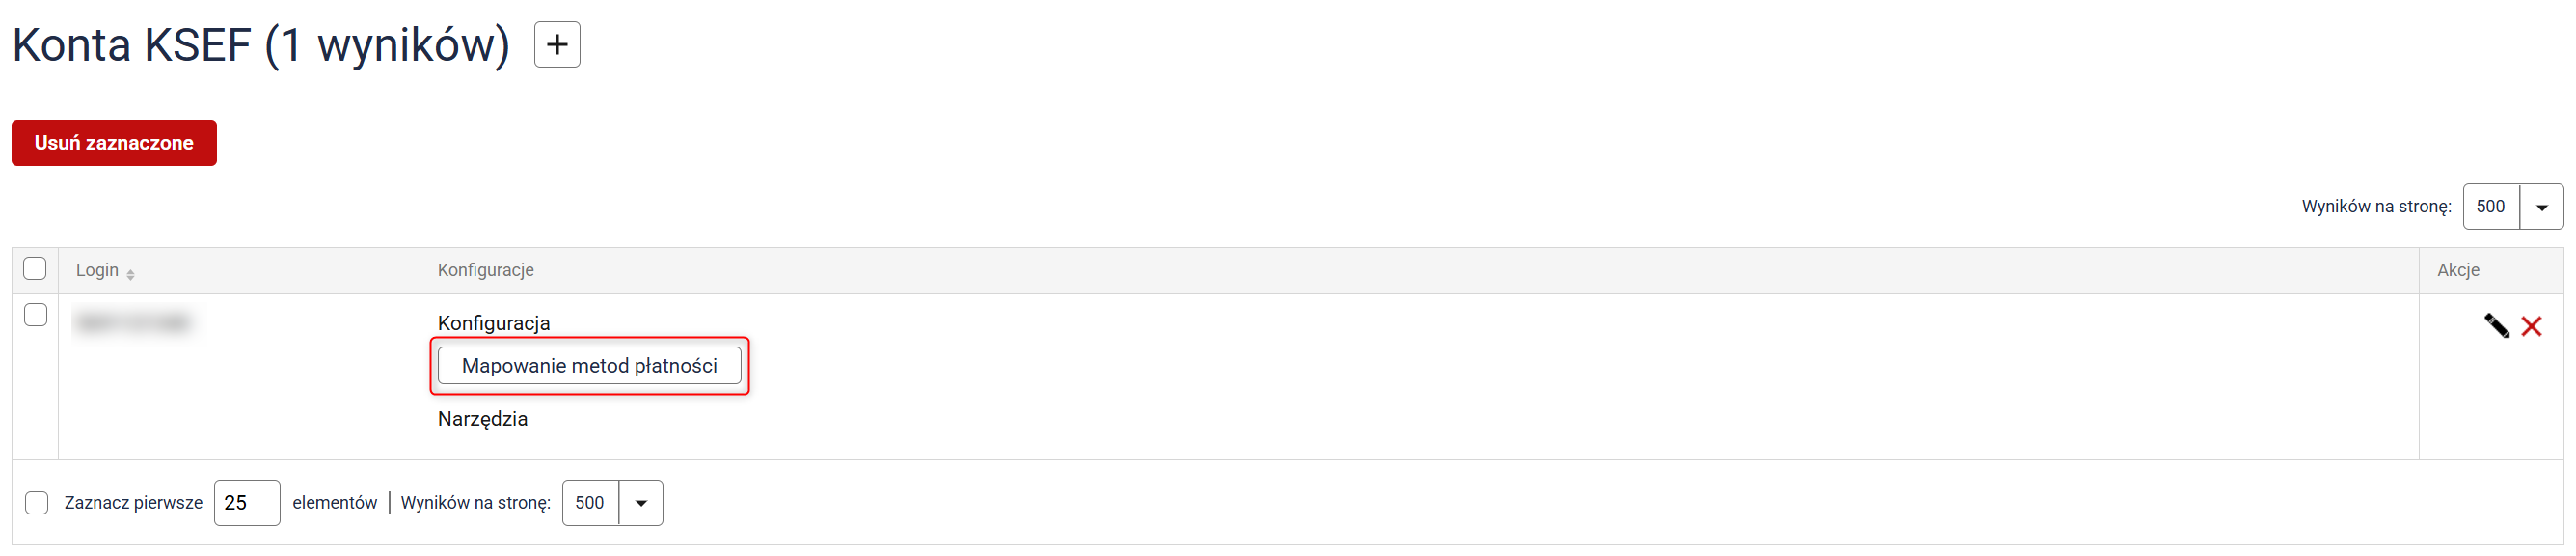This screenshot has height=556, width=2576.
Task: Click the Akcje column header
Action: (2458, 270)
